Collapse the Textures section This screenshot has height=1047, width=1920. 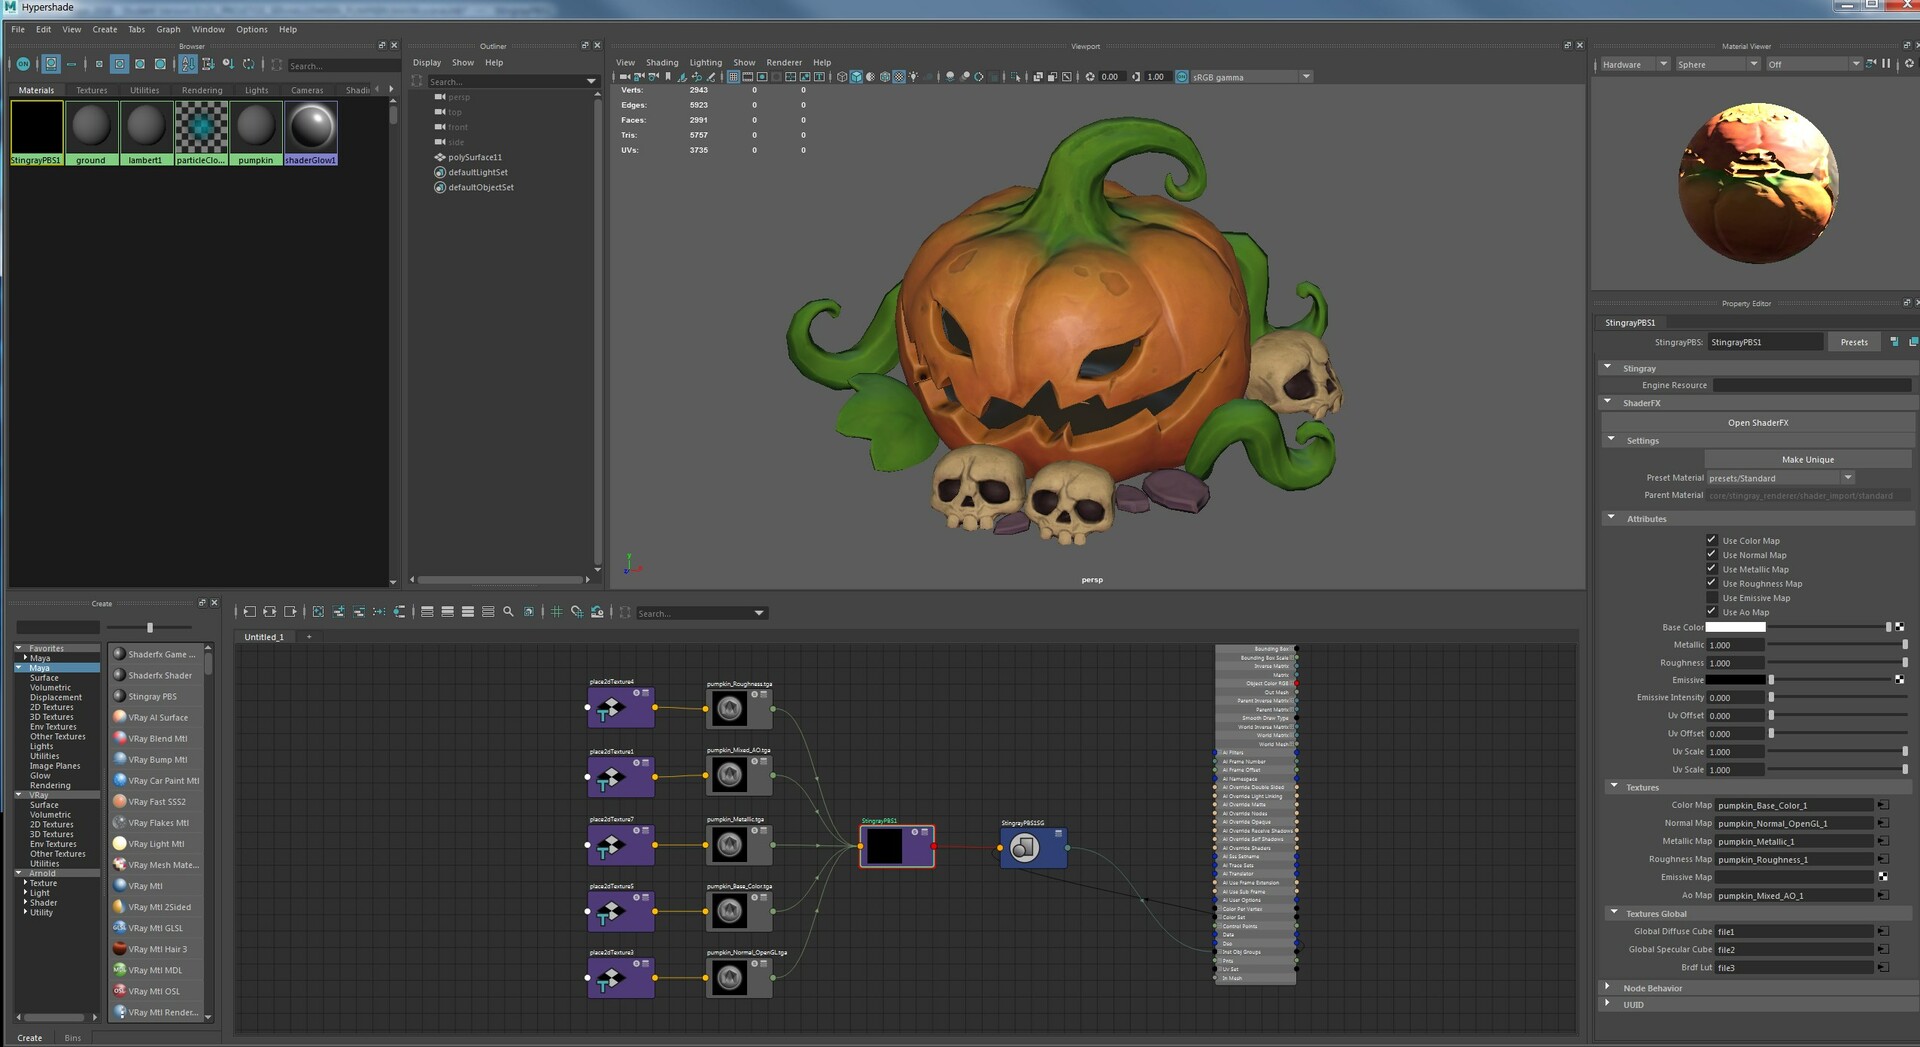click(x=1613, y=786)
